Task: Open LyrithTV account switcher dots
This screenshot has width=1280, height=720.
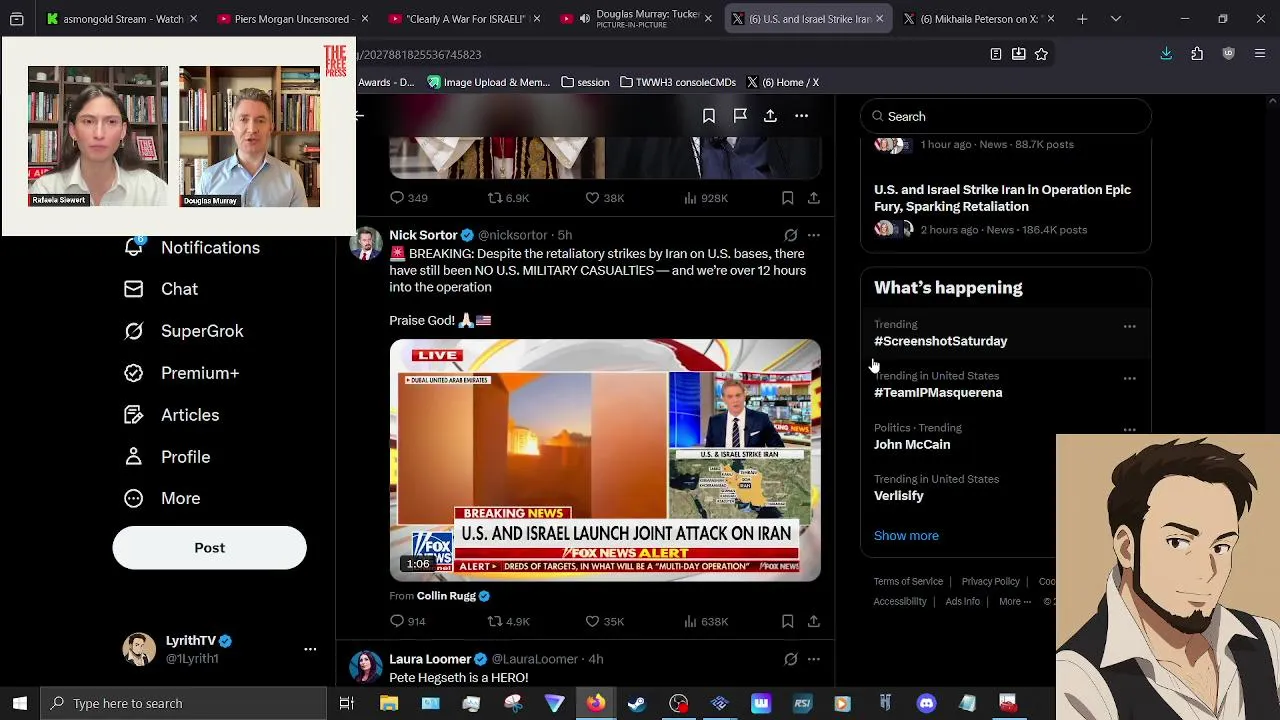Action: click(x=310, y=649)
